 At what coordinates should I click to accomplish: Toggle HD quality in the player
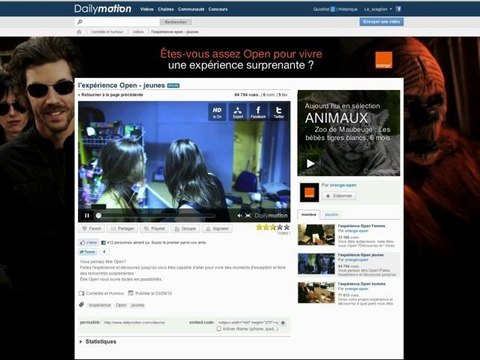click(x=217, y=112)
